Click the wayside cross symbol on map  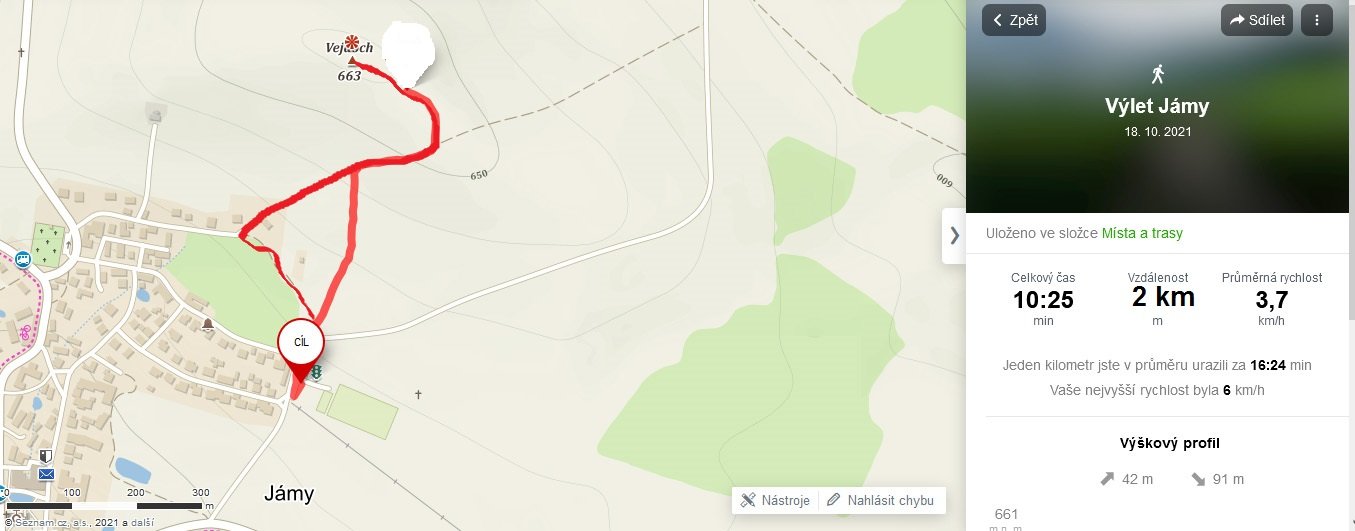click(418, 395)
